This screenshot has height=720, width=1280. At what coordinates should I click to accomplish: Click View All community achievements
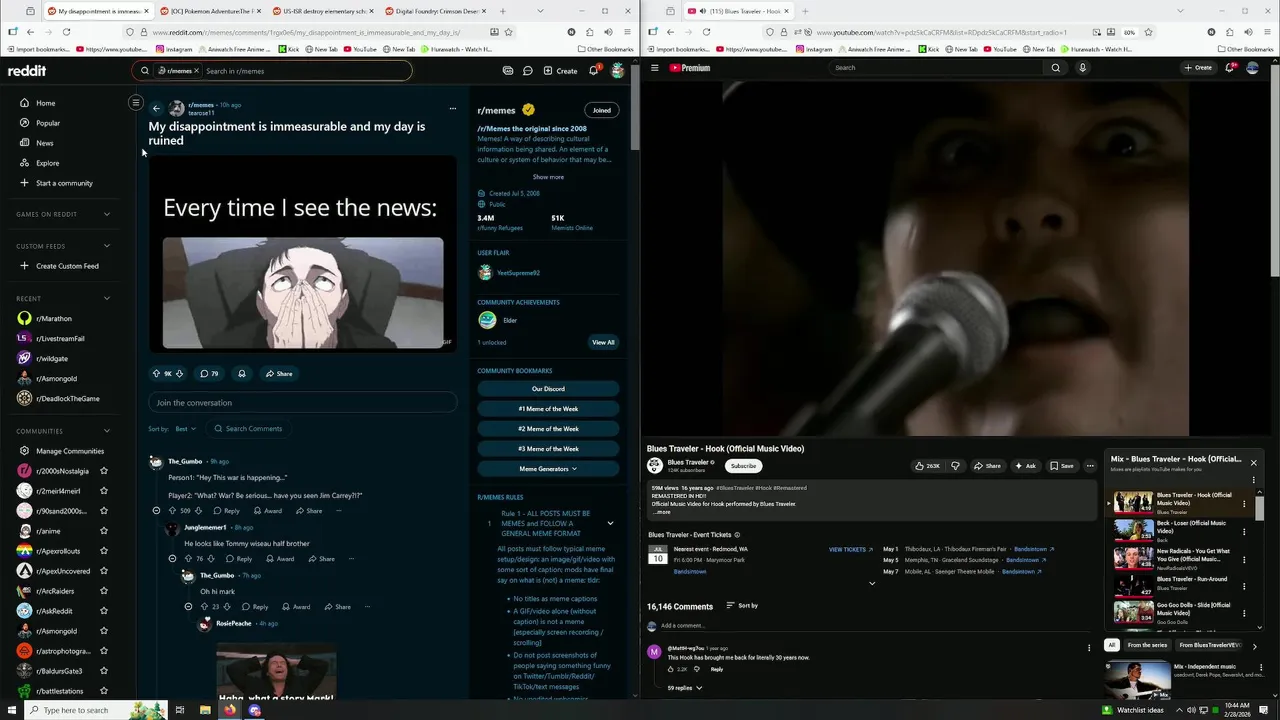click(x=603, y=343)
